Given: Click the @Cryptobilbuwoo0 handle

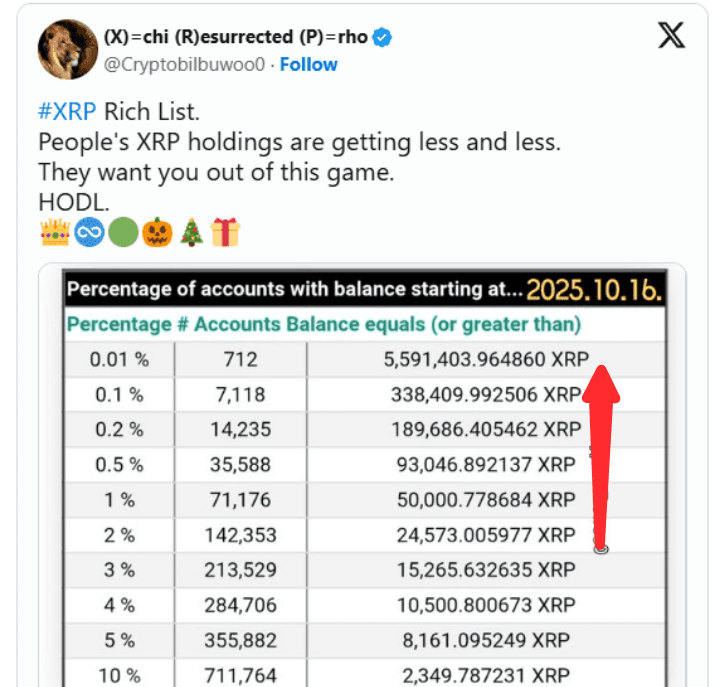Looking at the screenshot, I should [187, 64].
